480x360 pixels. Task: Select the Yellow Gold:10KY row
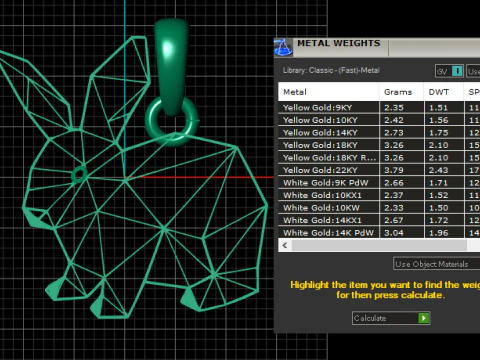click(x=379, y=120)
